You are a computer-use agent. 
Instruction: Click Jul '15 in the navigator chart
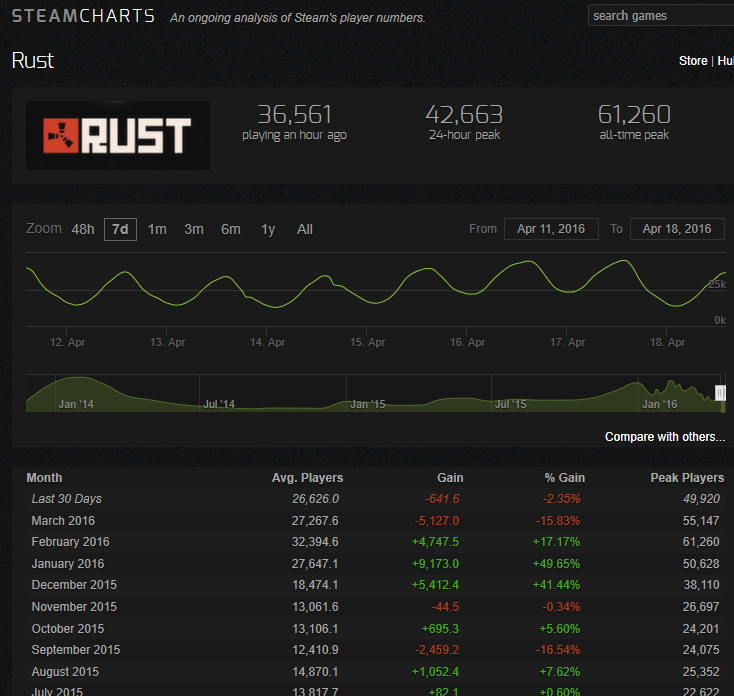point(511,404)
